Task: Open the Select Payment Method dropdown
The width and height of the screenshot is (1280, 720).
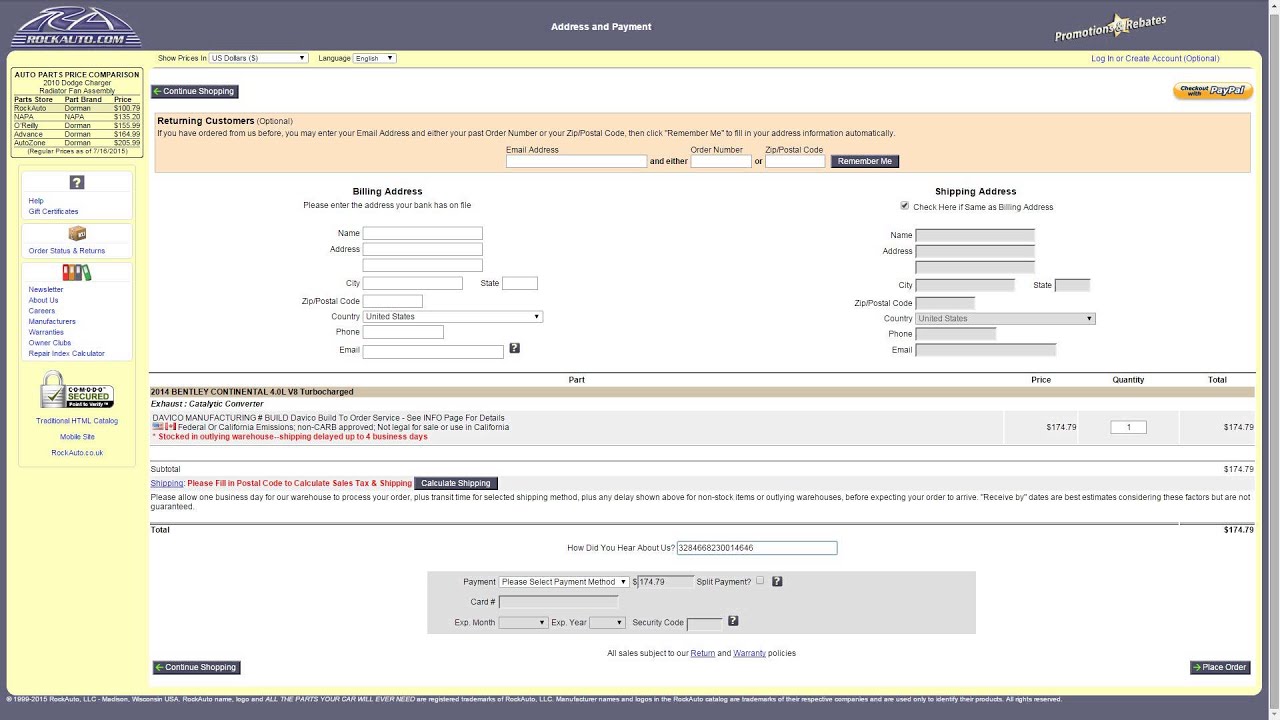Action: pyautogui.click(x=564, y=581)
